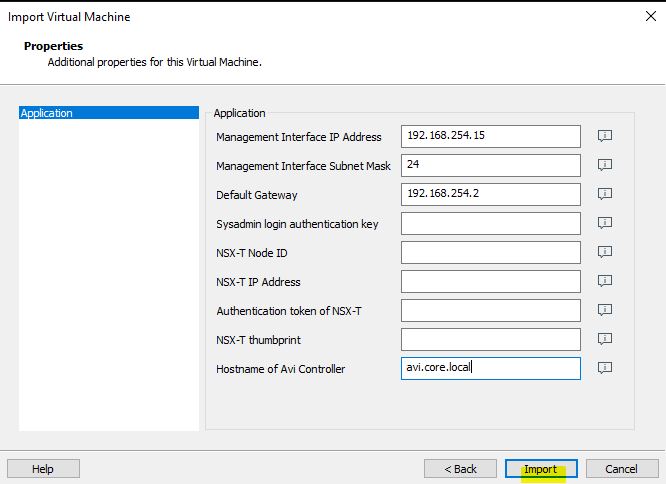Screen dimensions: 666x484
Task: Go back with the < Back button
Action: pos(460,469)
